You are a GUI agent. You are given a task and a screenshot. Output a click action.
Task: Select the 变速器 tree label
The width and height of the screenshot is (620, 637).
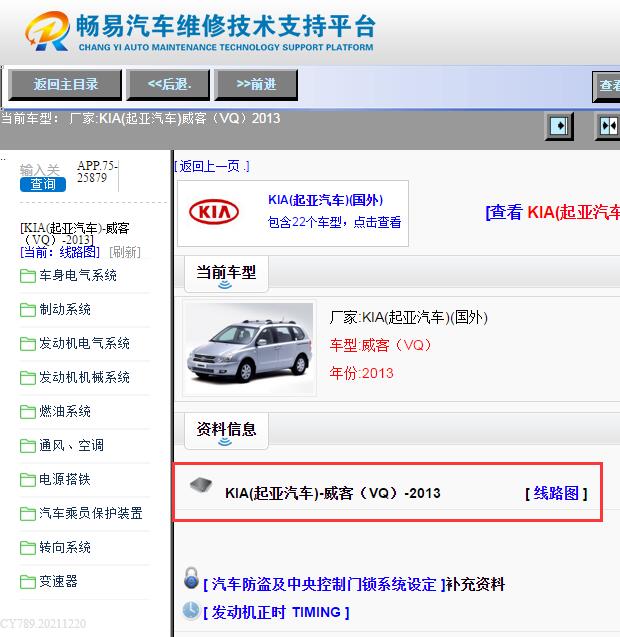coord(59,581)
